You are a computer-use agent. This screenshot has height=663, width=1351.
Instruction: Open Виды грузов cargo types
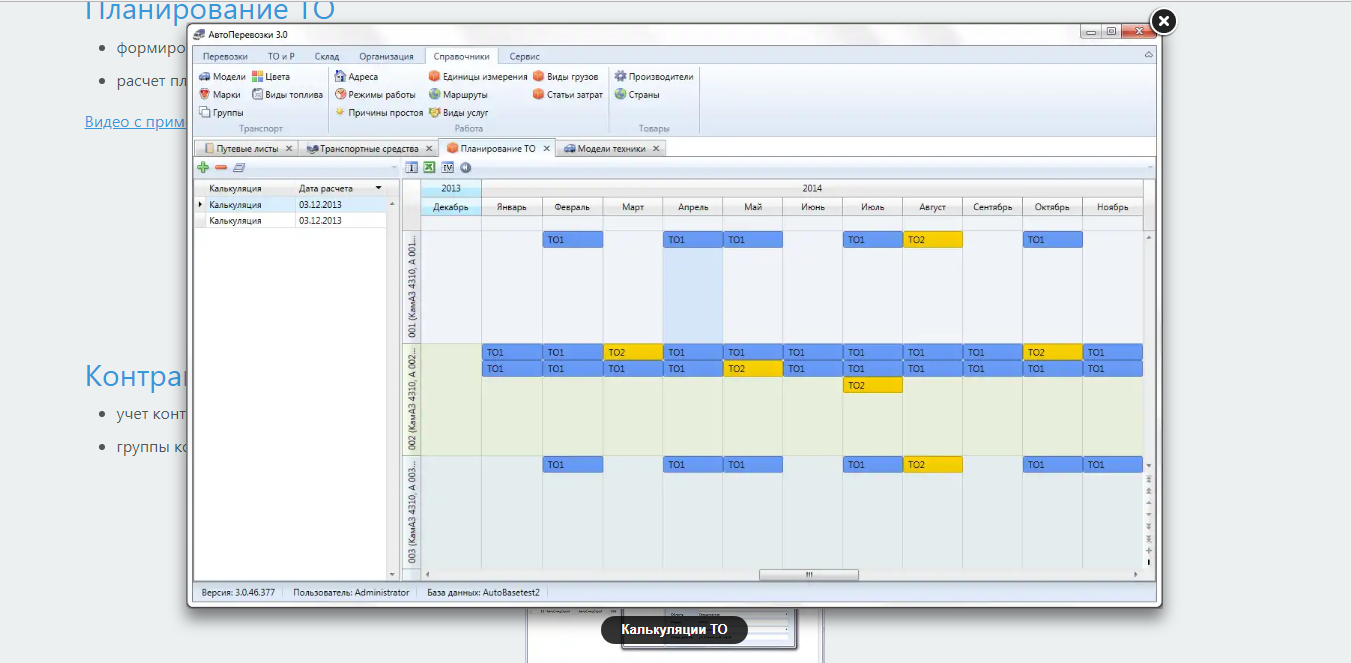[566, 76]
